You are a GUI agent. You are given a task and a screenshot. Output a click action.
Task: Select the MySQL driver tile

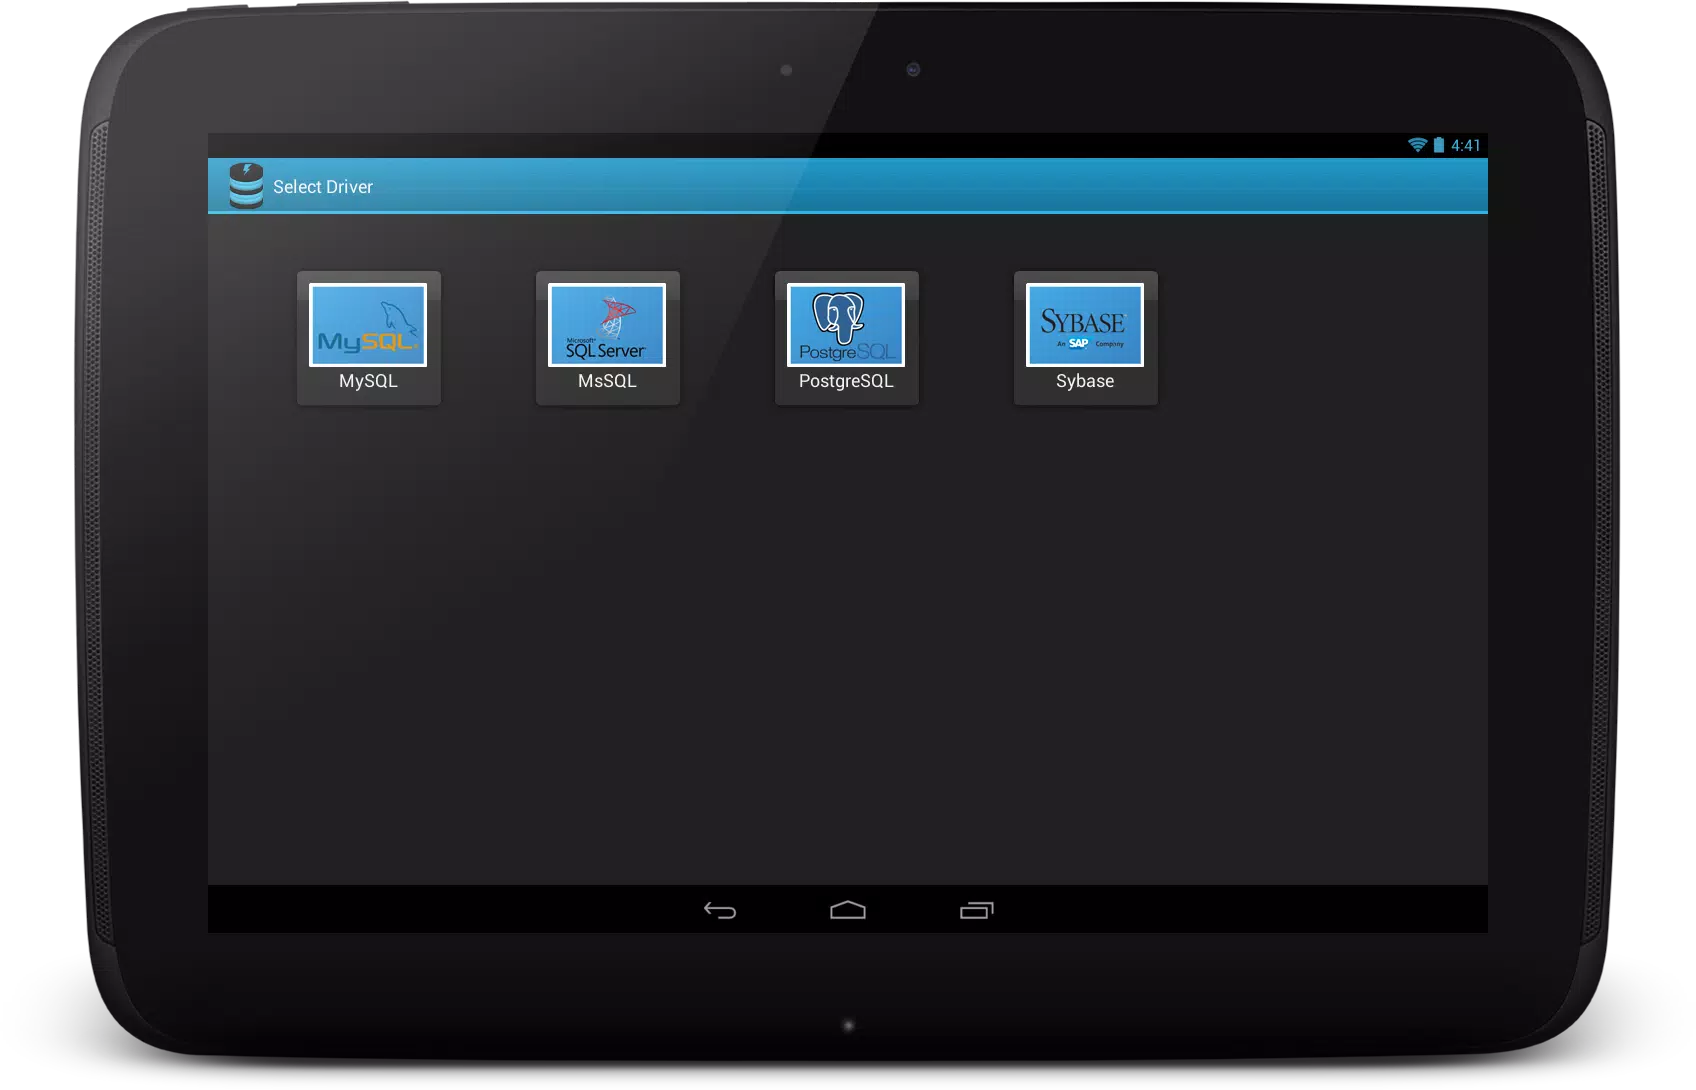368,338
